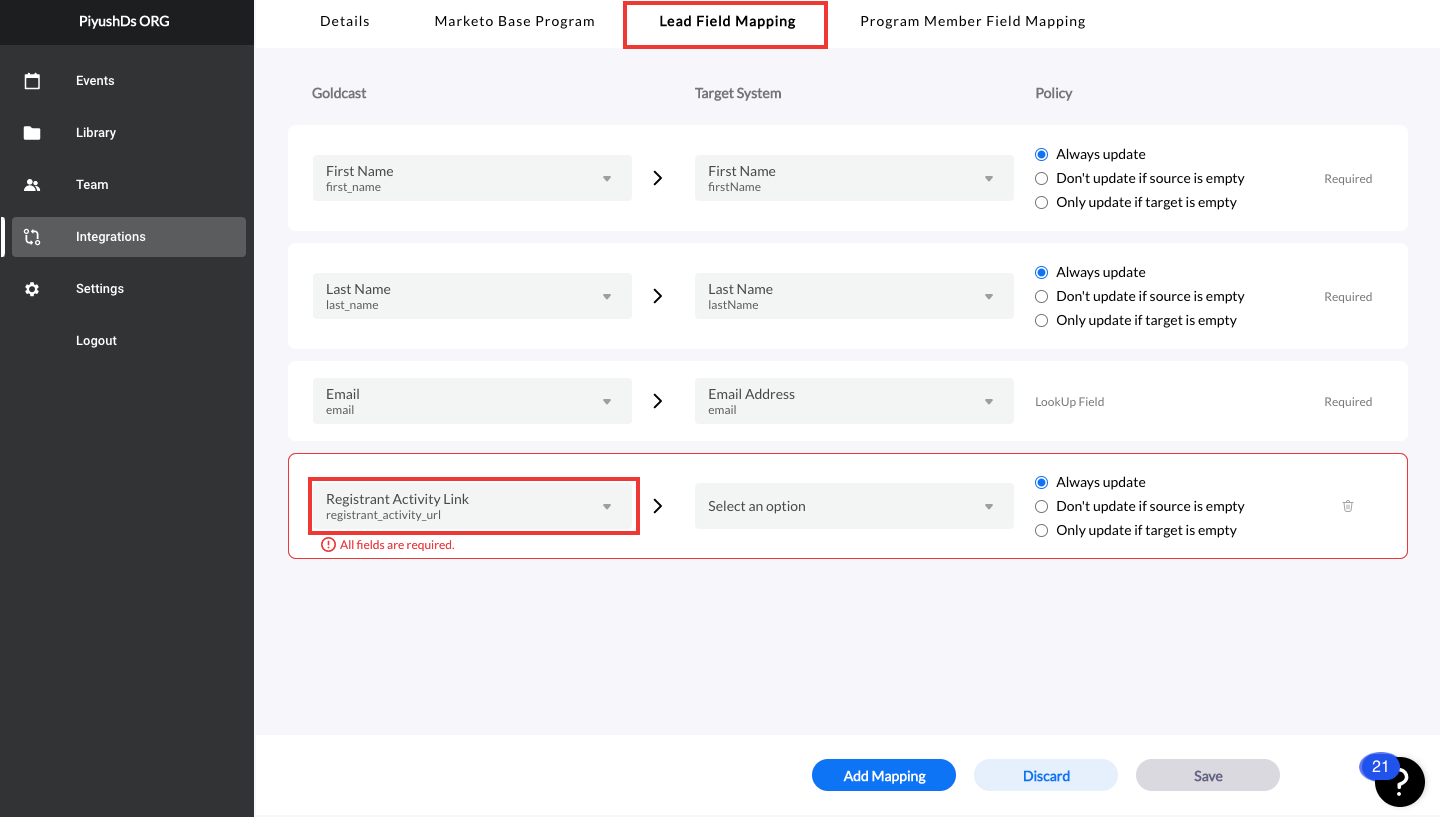Open Target System First Name firstName dropdown

854,178
